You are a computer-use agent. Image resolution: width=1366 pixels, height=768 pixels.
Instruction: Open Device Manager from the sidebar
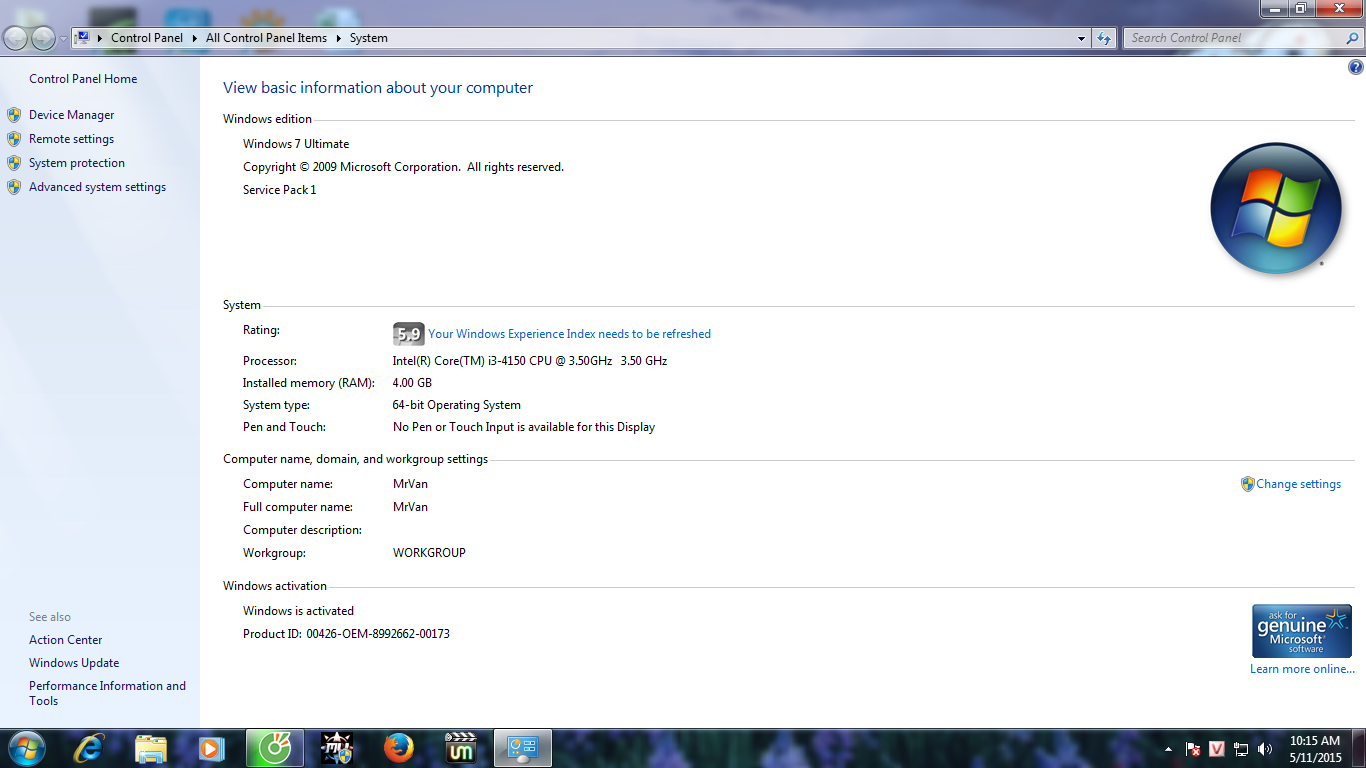point(71,115)
